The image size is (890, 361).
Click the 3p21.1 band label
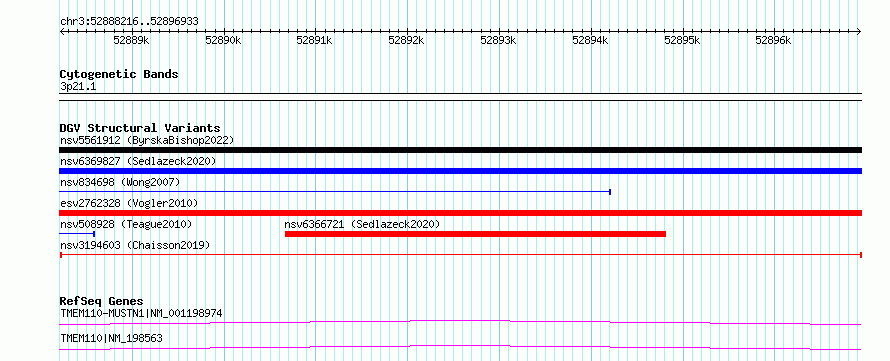tap(78, 86)
